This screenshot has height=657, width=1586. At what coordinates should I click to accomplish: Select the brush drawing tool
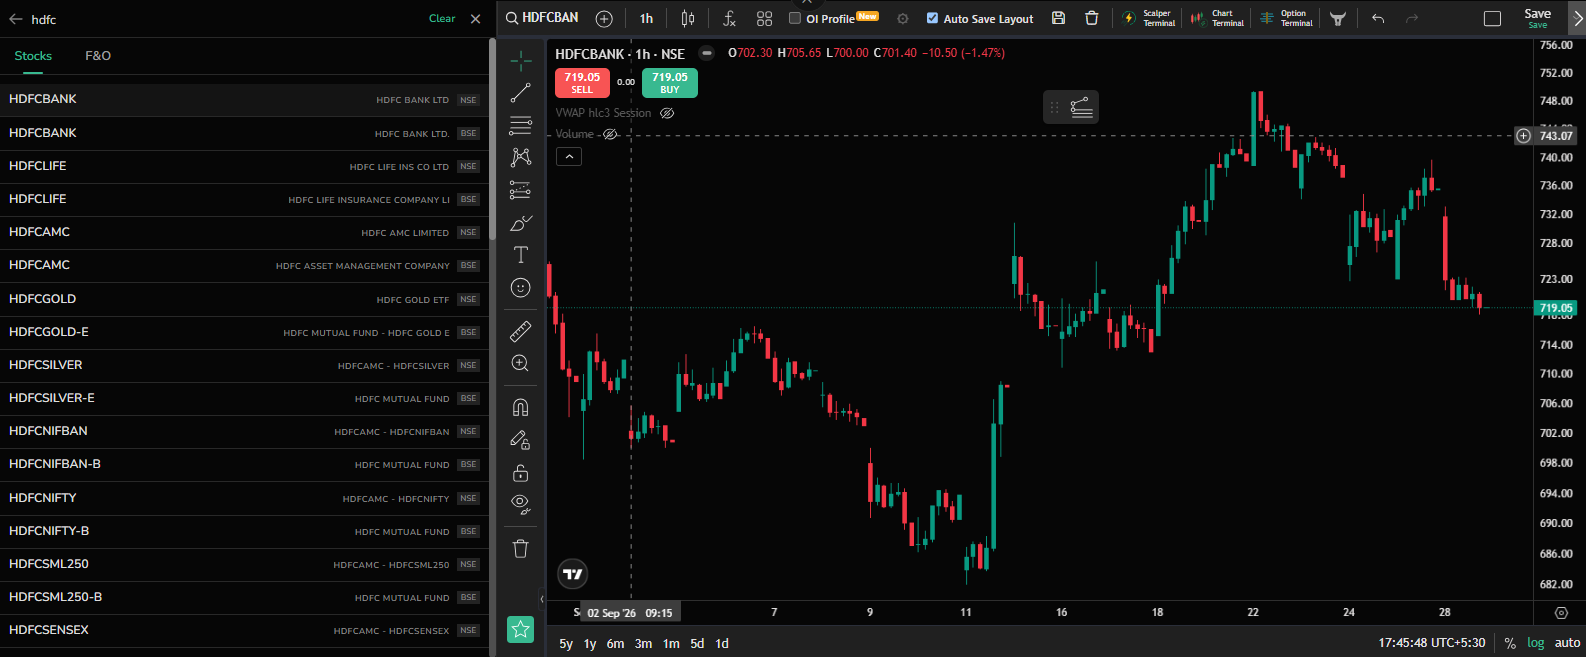520,223
